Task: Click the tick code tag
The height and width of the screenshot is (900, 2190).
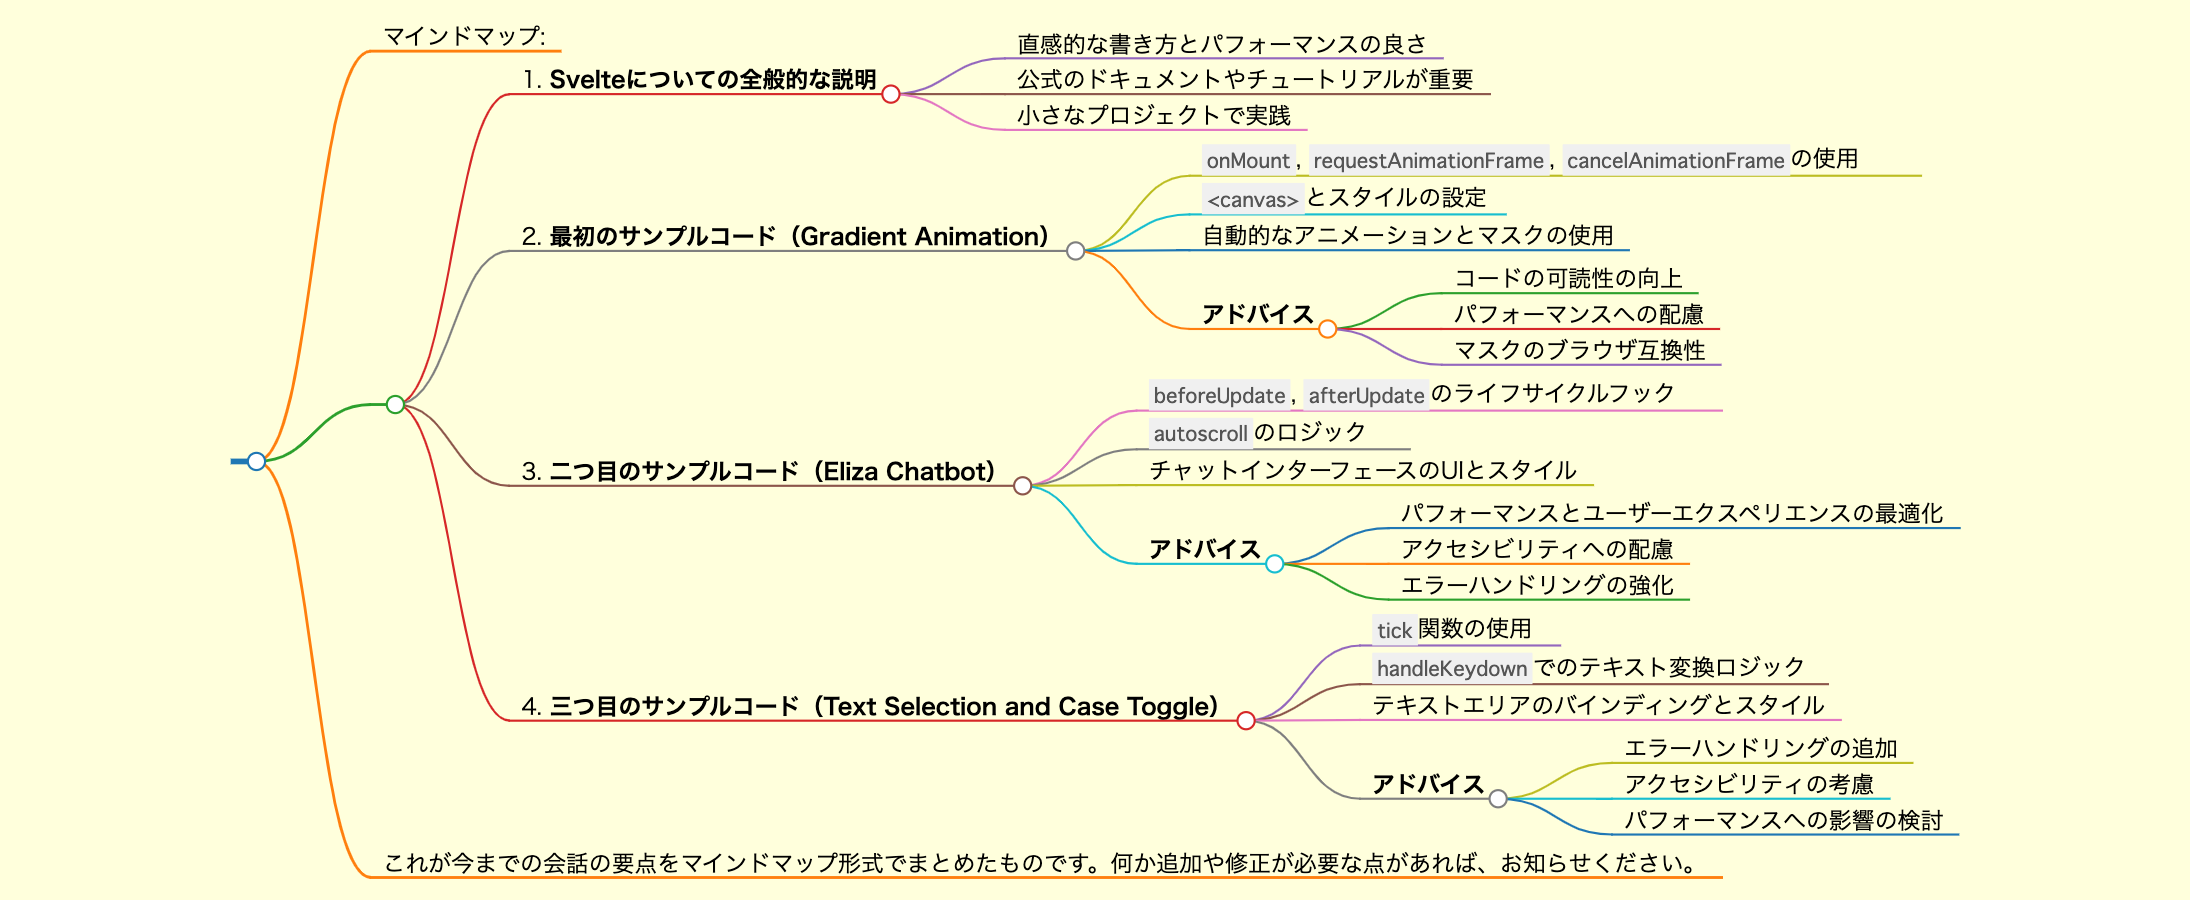Action: pos(1394,630)
